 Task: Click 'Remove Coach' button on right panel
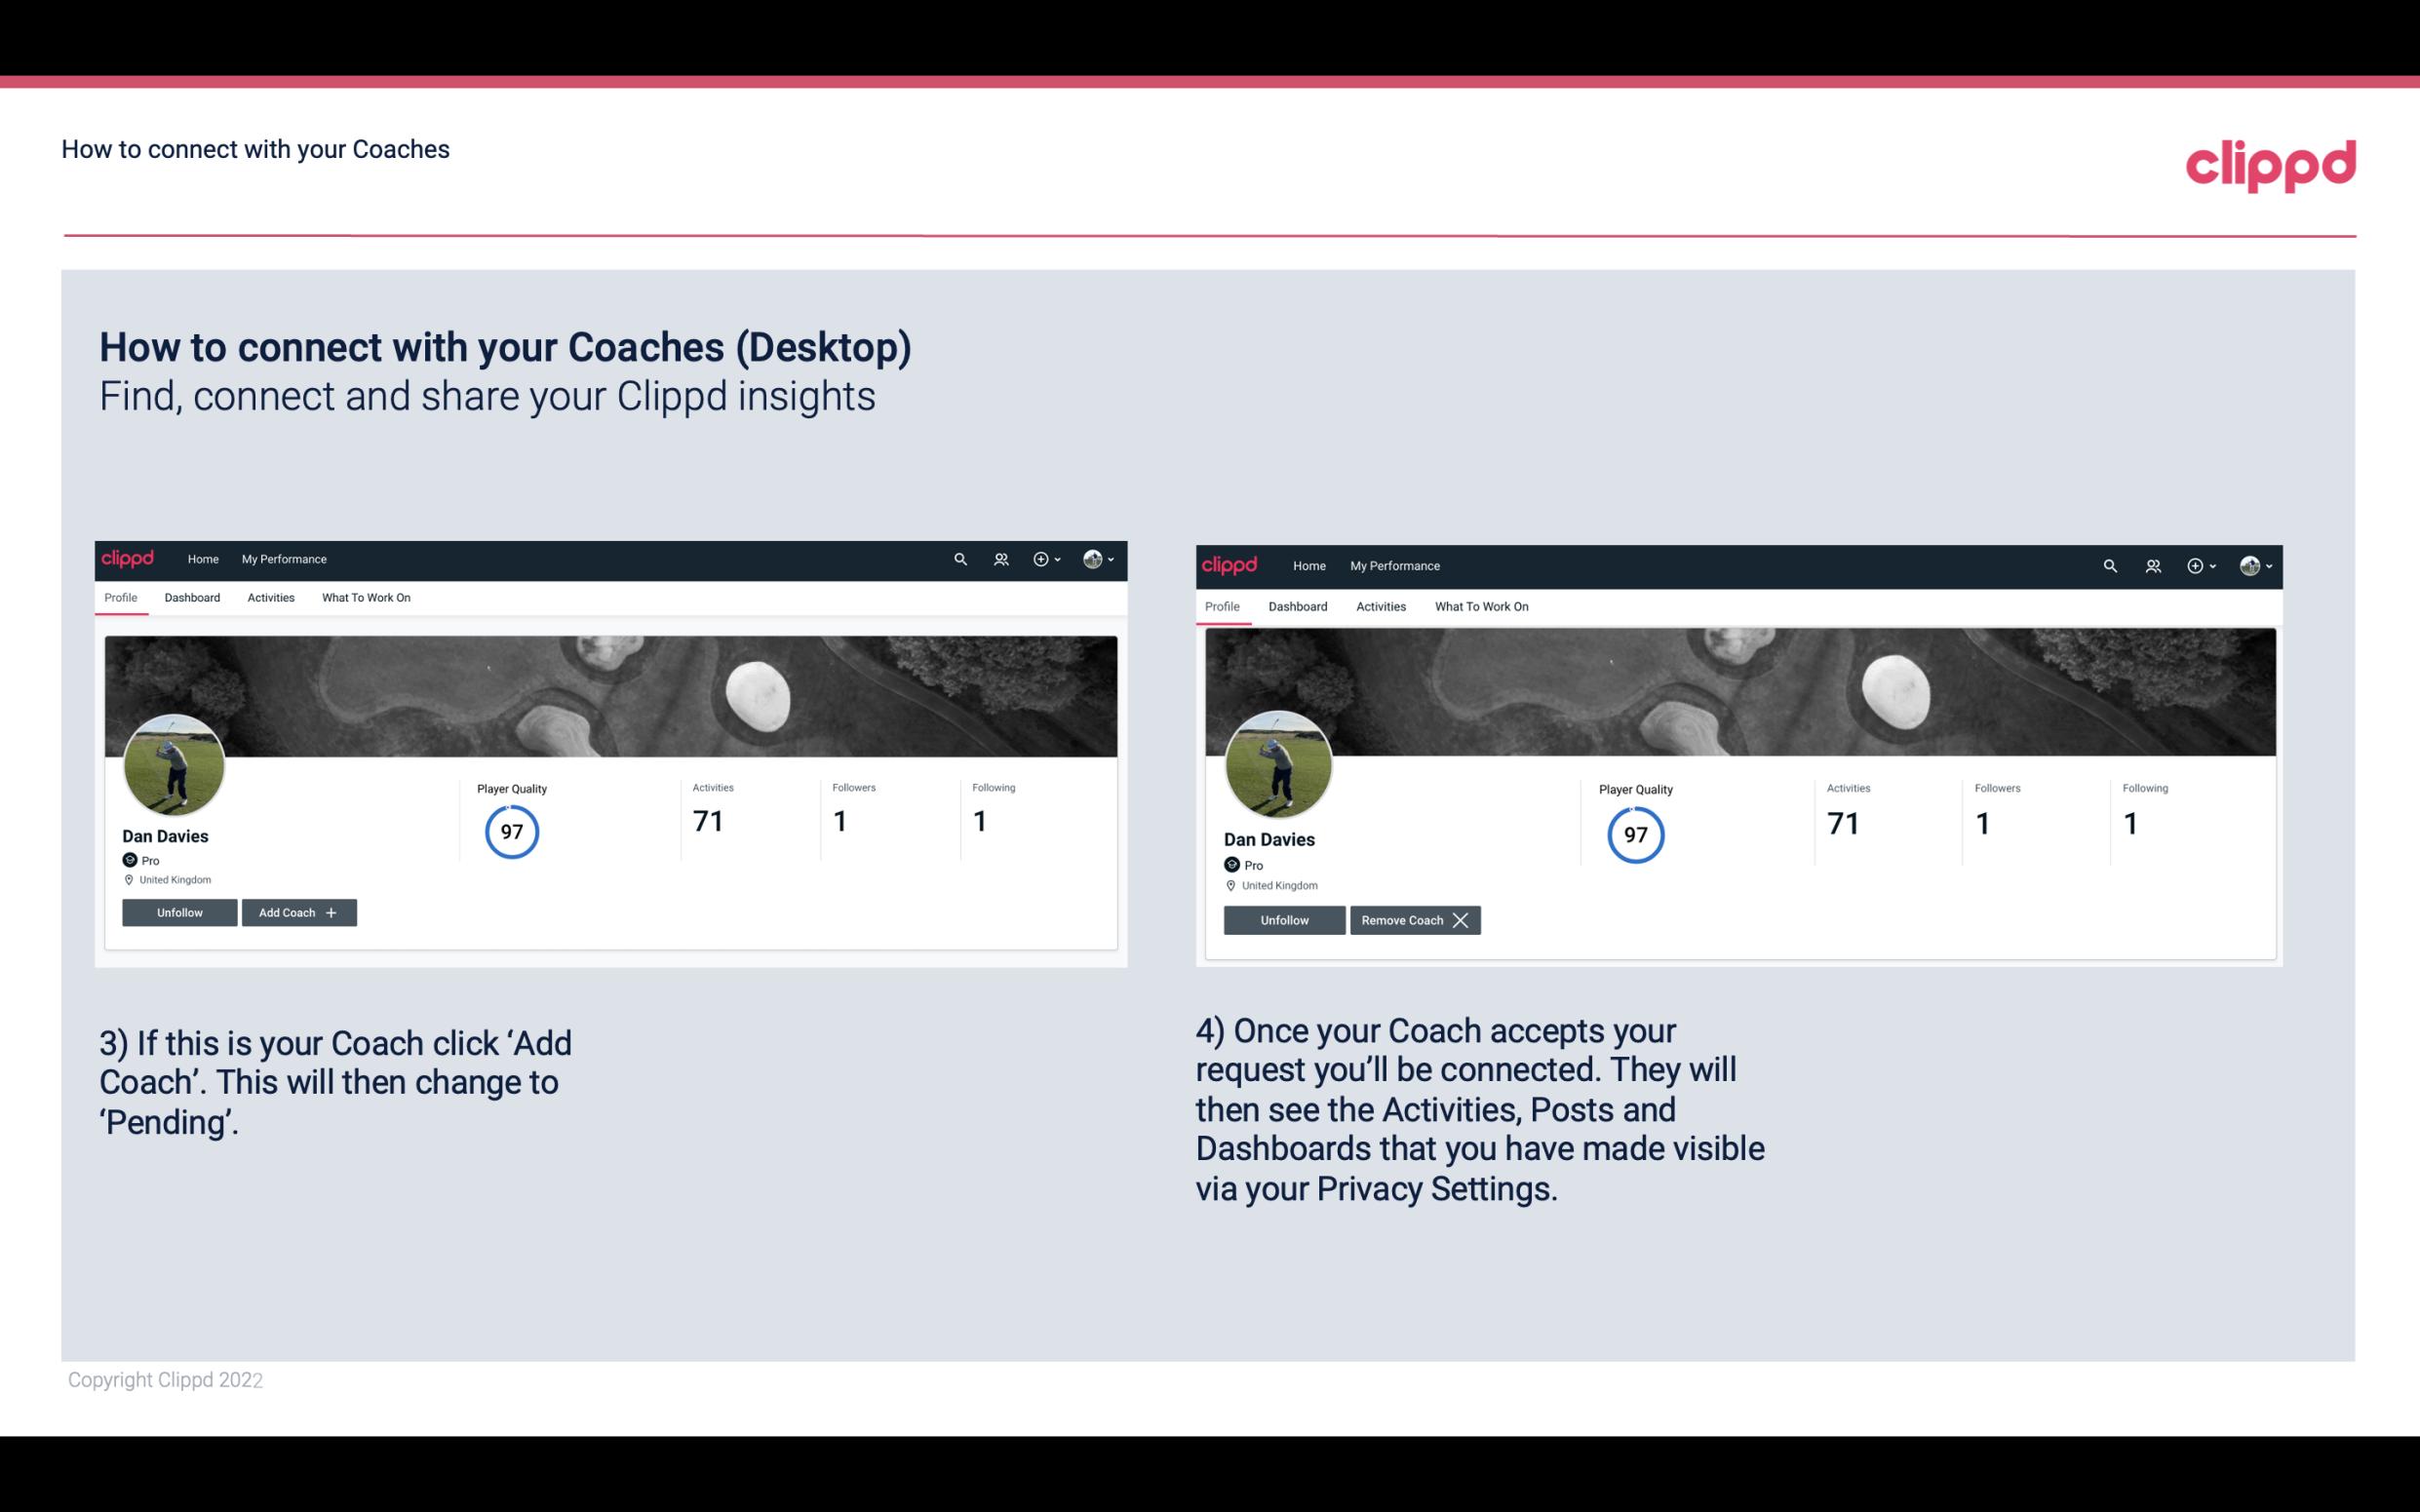click(1415, 919)
